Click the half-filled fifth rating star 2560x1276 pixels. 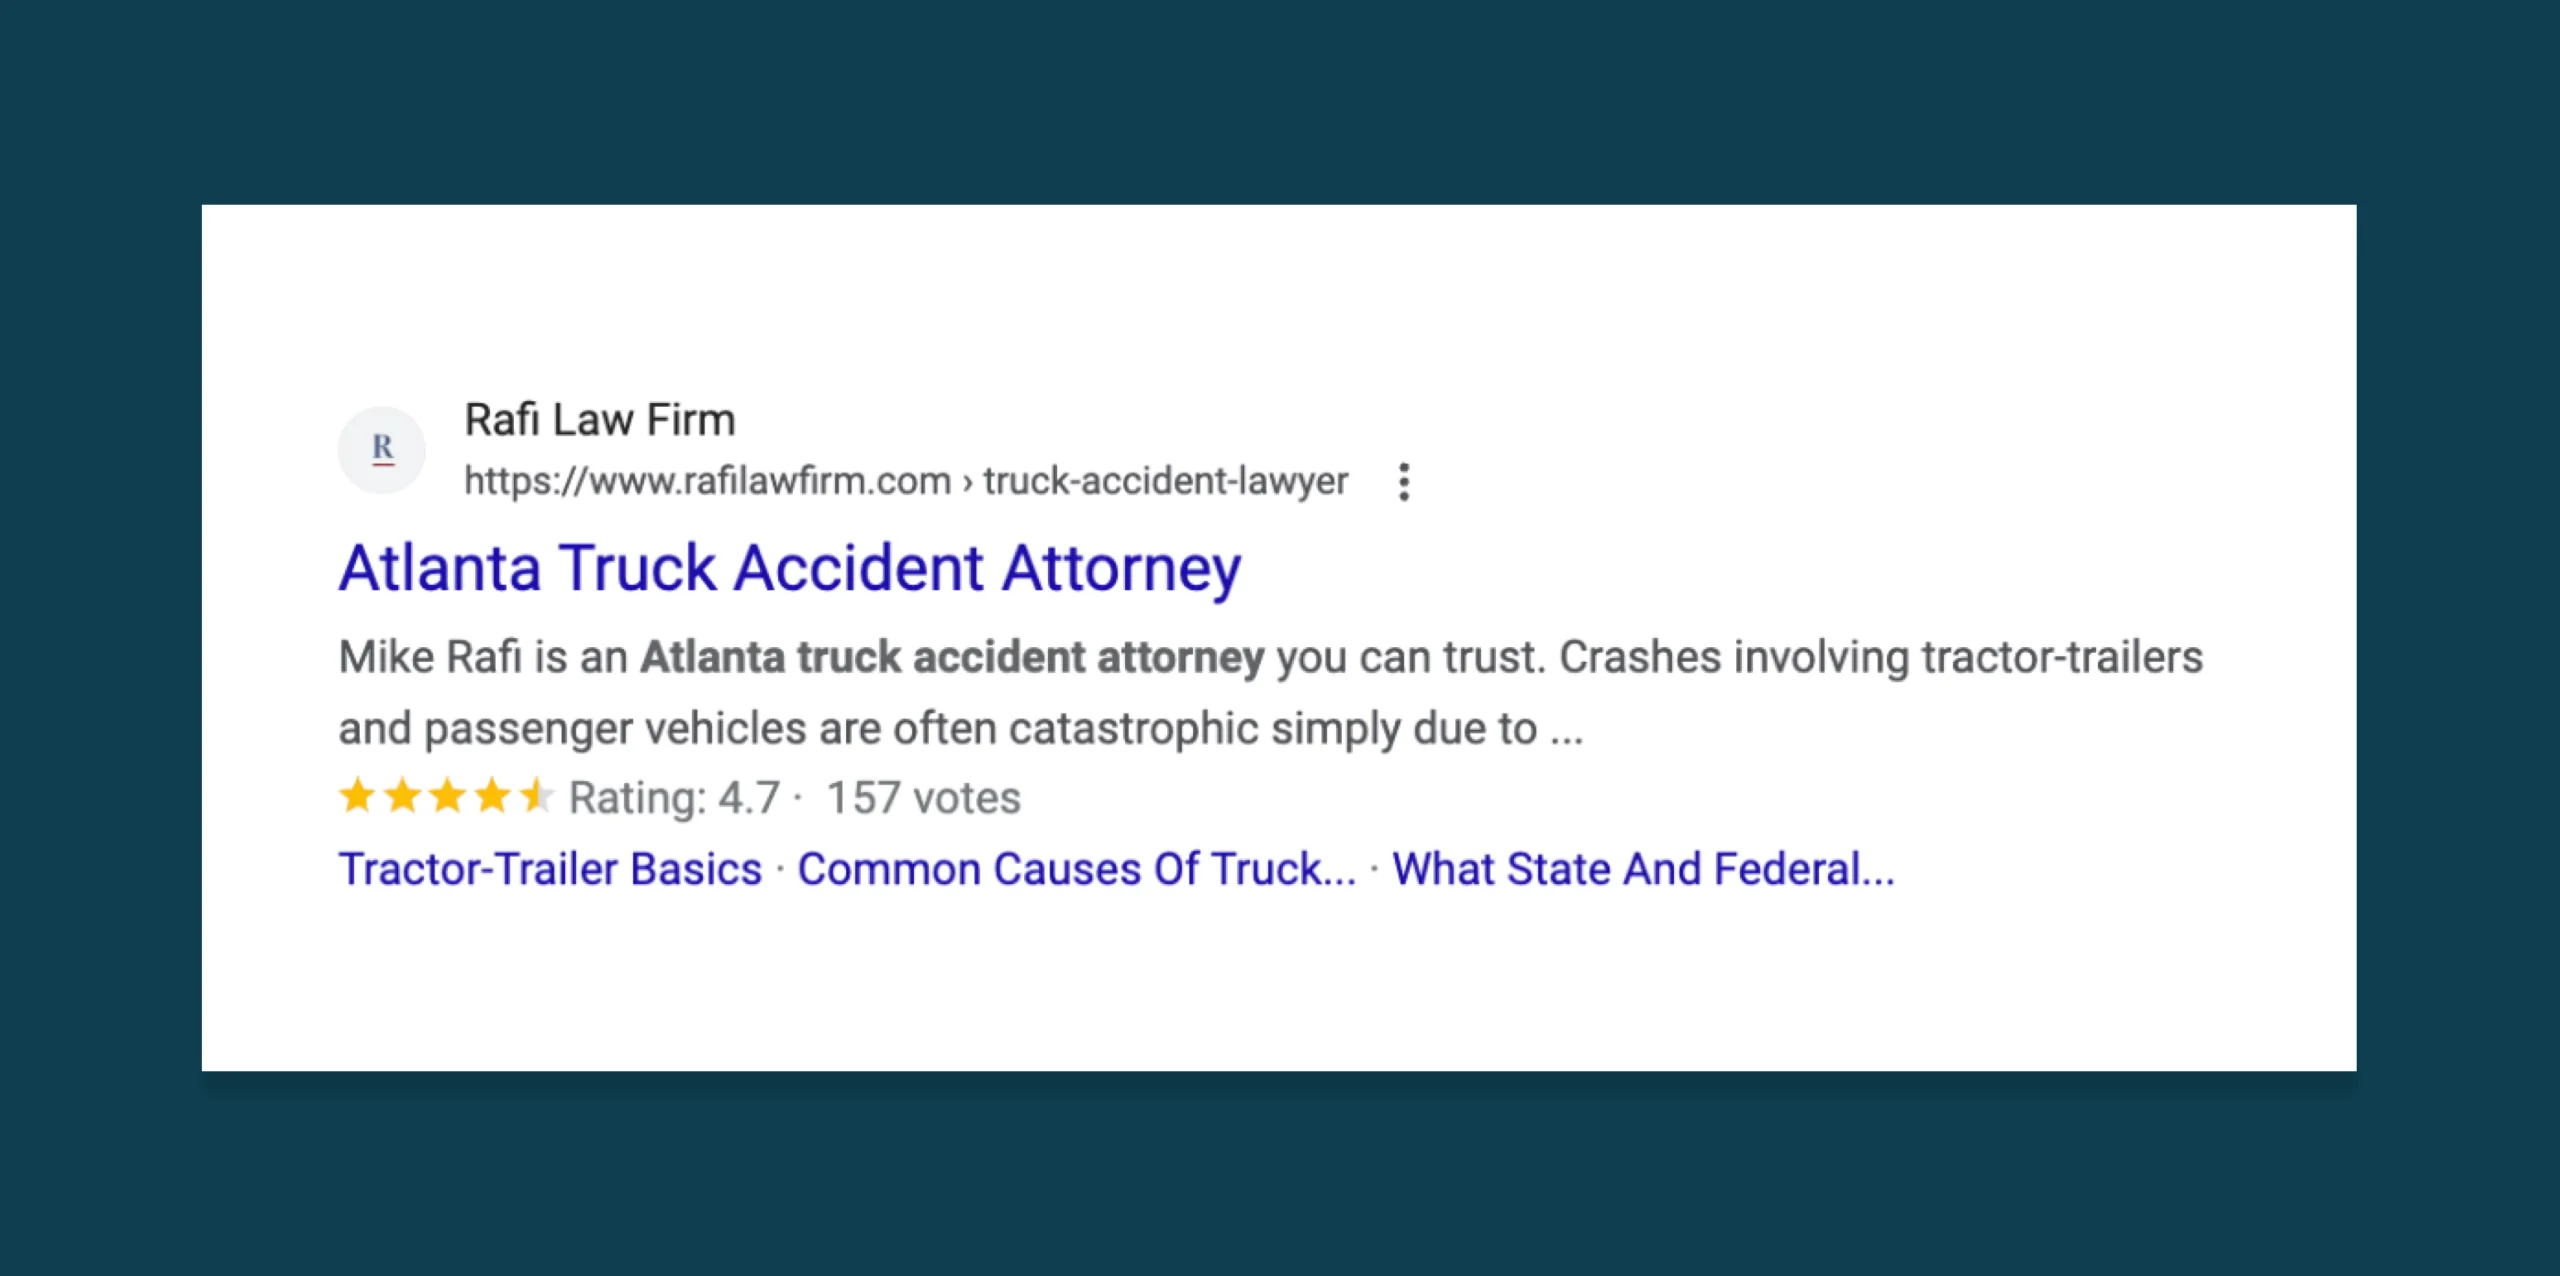coord(537,797)
